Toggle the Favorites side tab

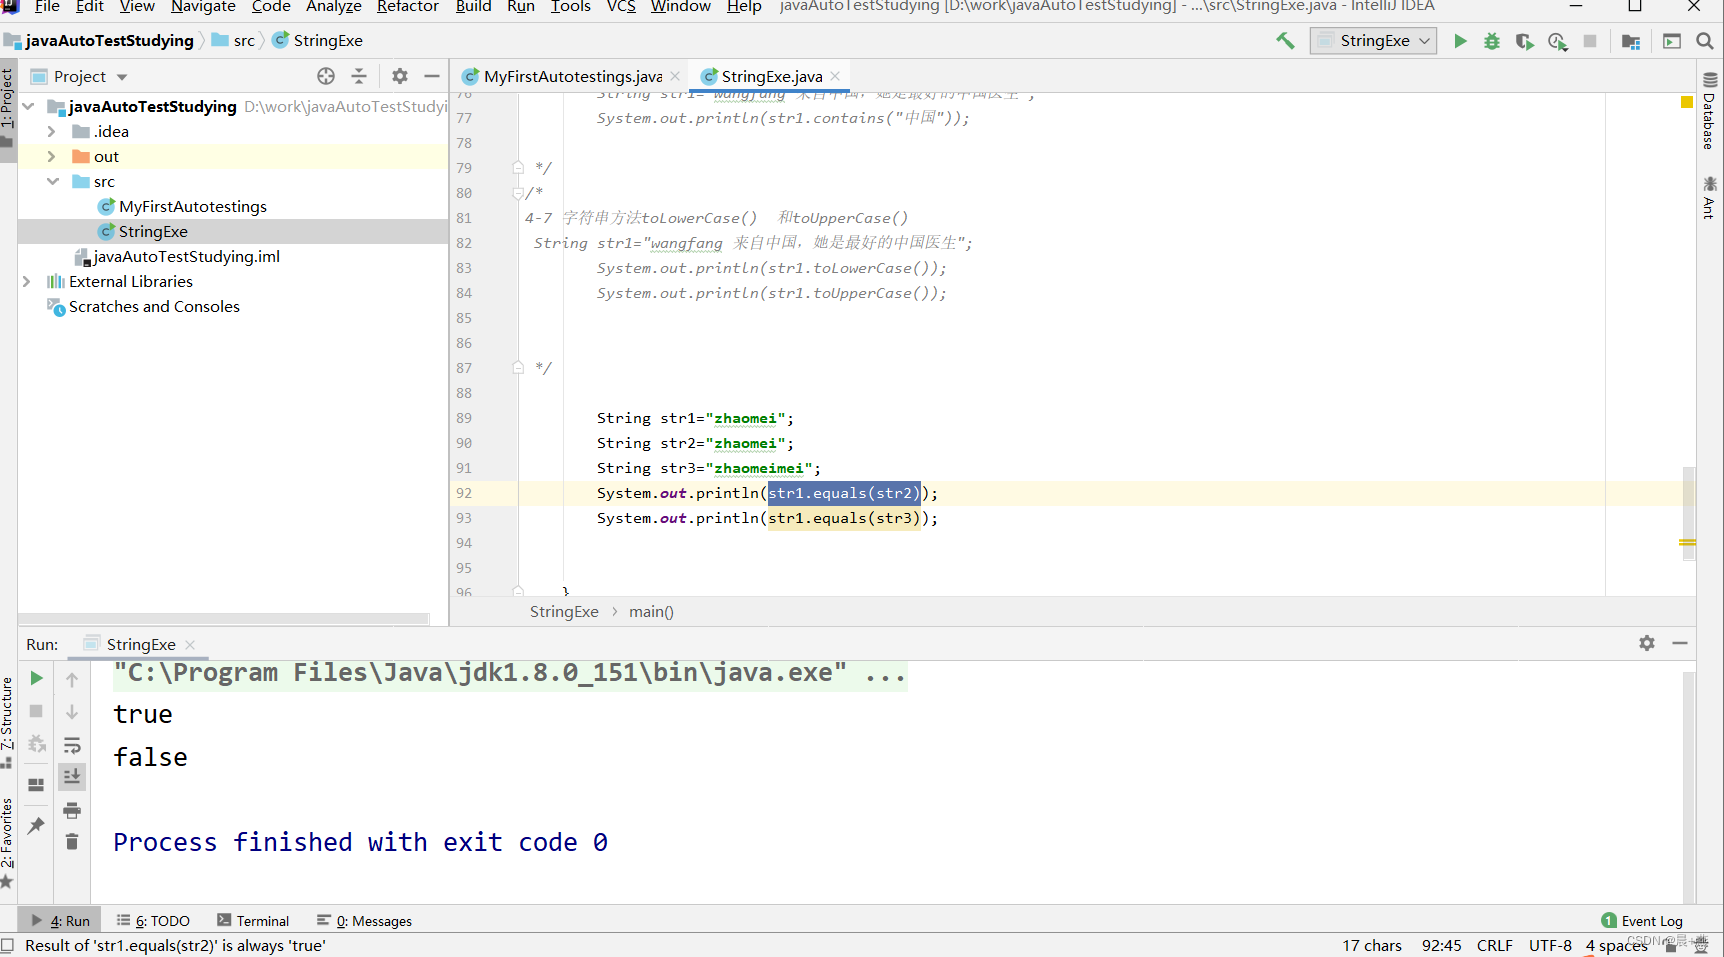tap(8, 842)
